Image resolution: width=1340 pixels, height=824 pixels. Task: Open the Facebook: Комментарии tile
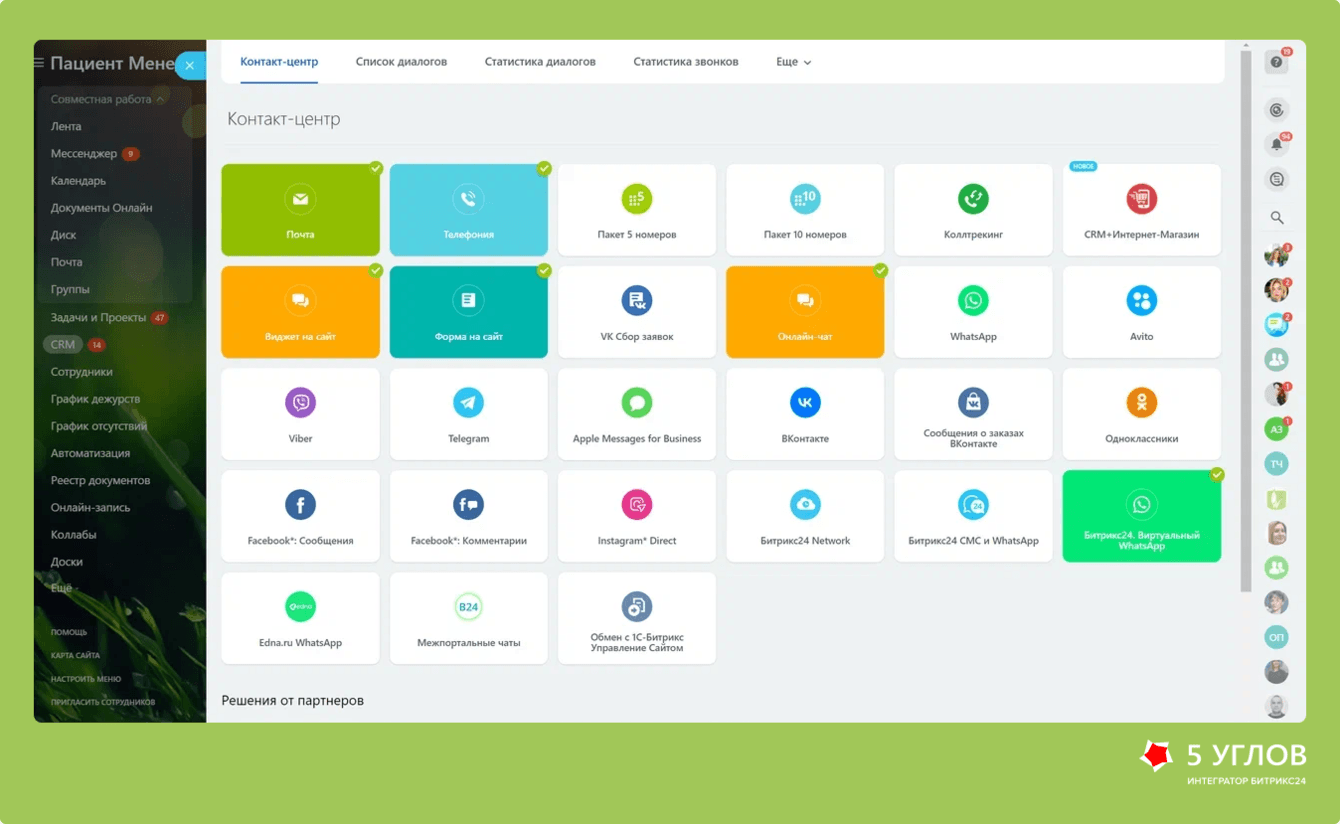[x=469, y=516]
